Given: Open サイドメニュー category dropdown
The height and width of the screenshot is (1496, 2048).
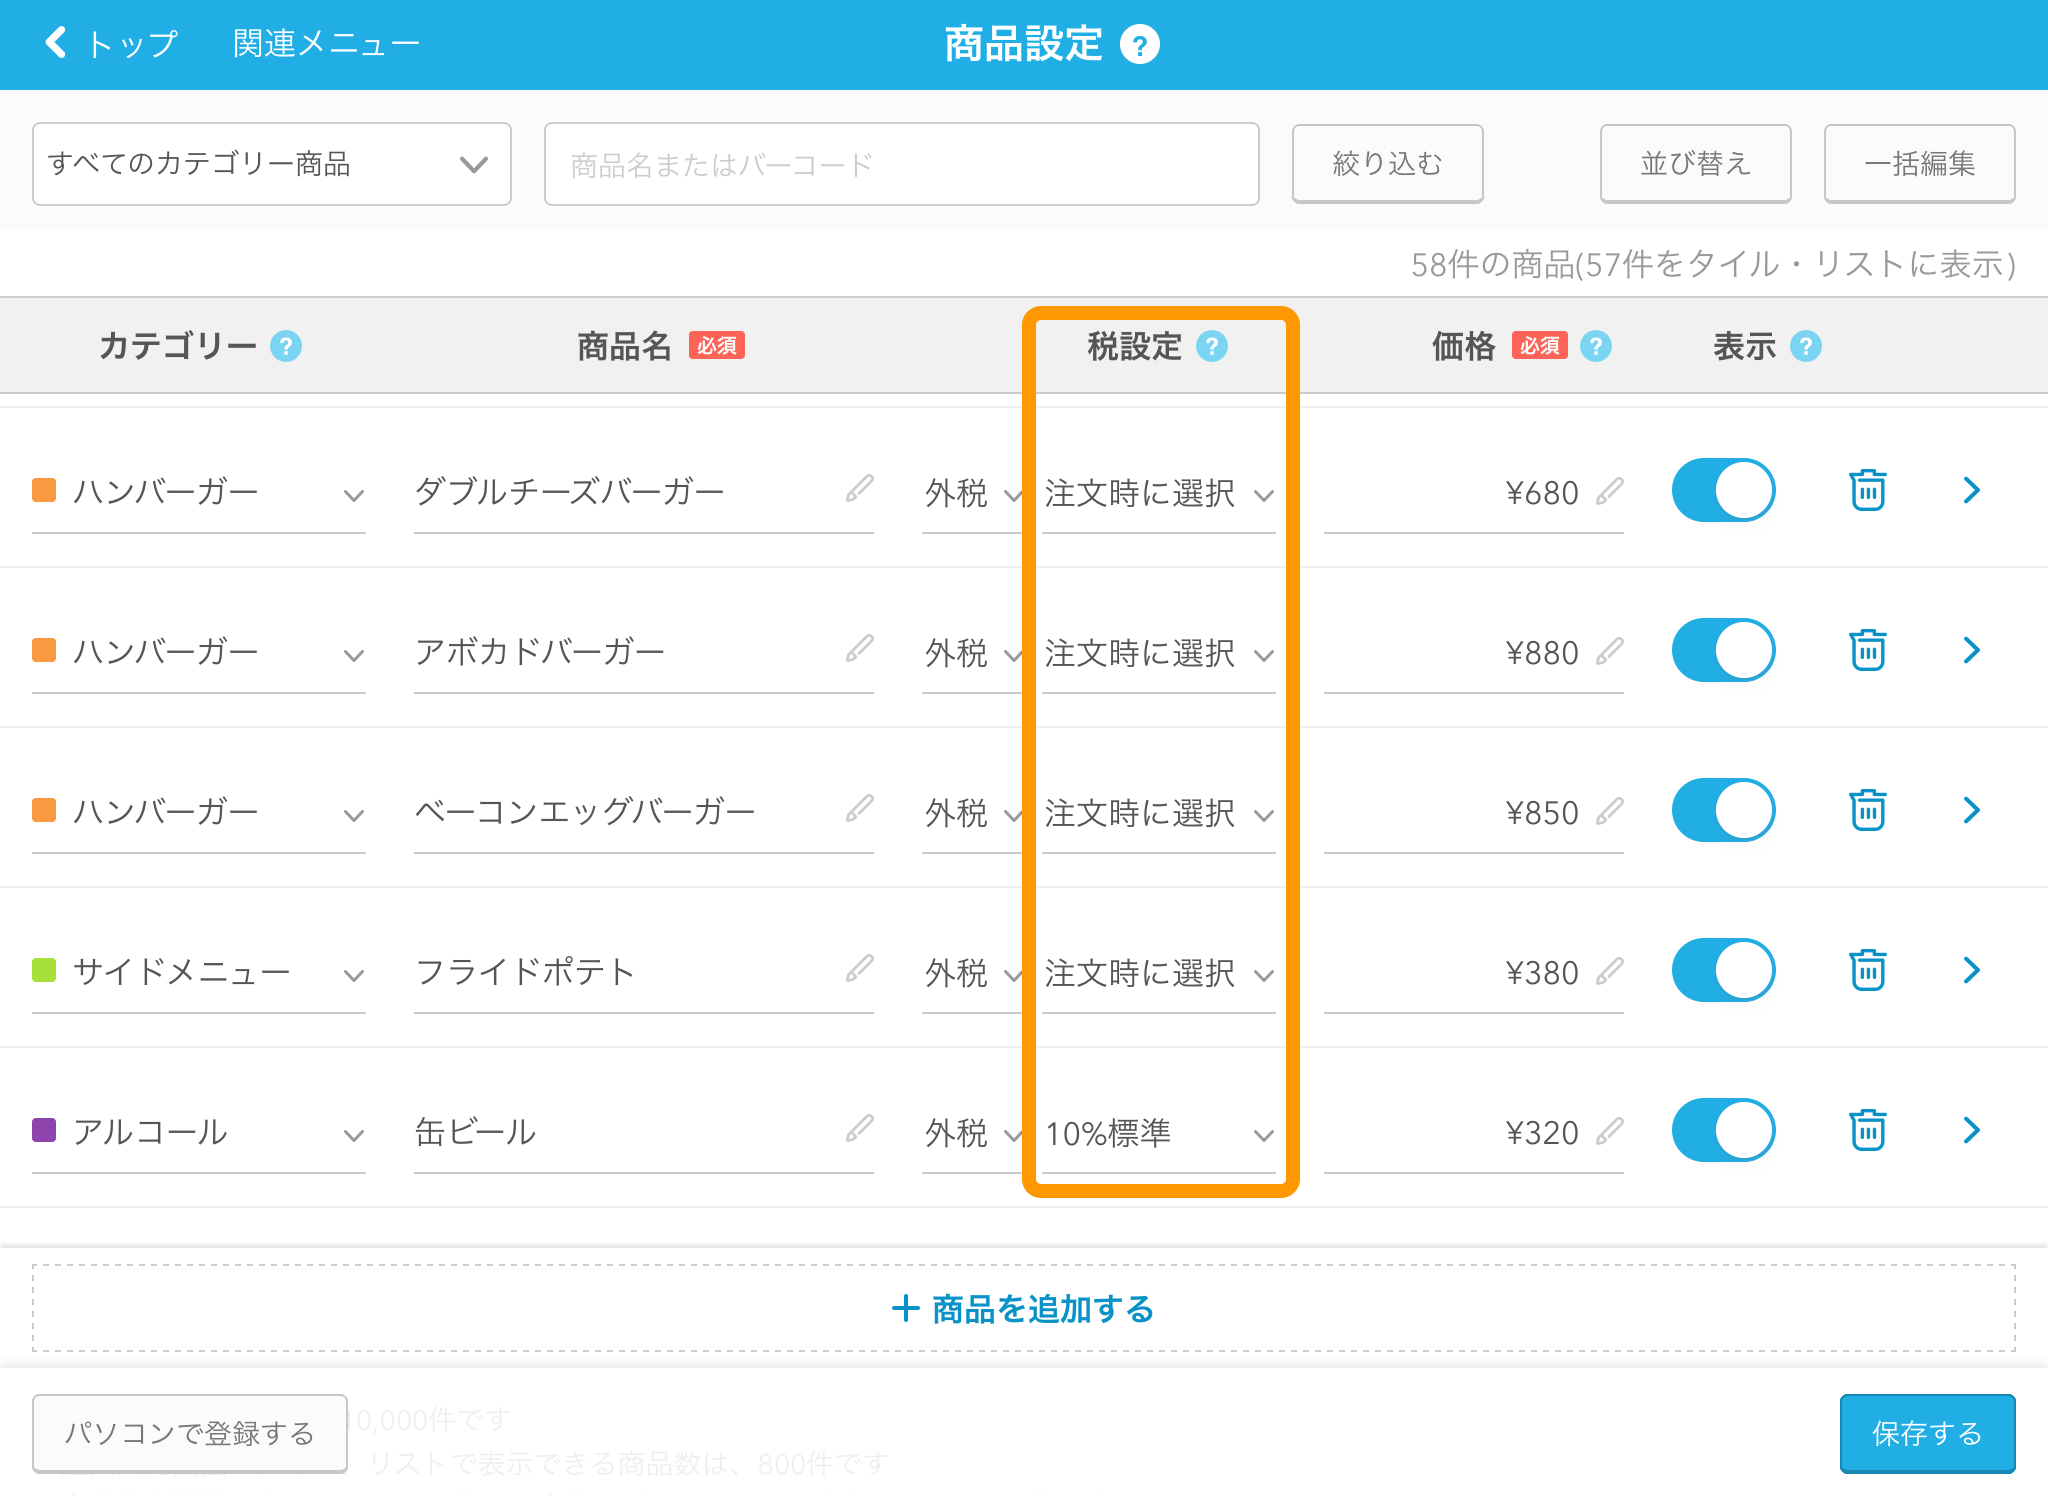Looking at the screenshot, I should (x=199, y=972).
